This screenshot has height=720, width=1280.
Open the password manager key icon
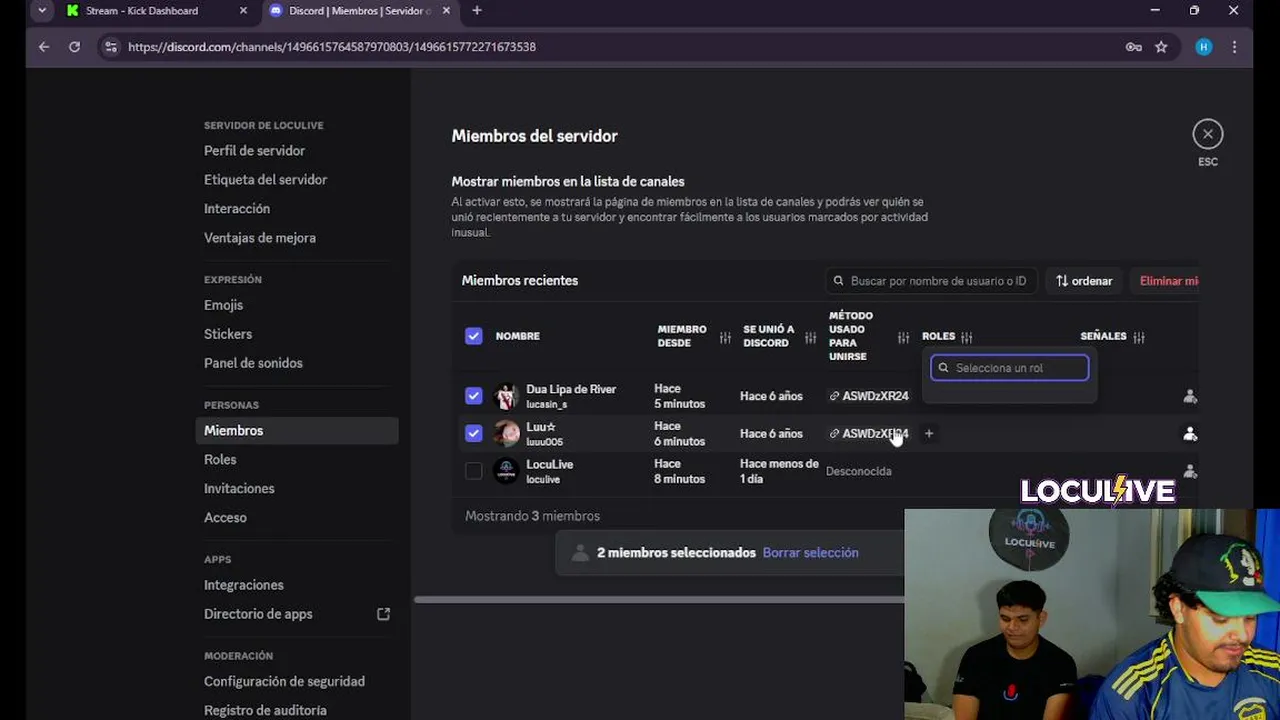[x=1133, y=47]
